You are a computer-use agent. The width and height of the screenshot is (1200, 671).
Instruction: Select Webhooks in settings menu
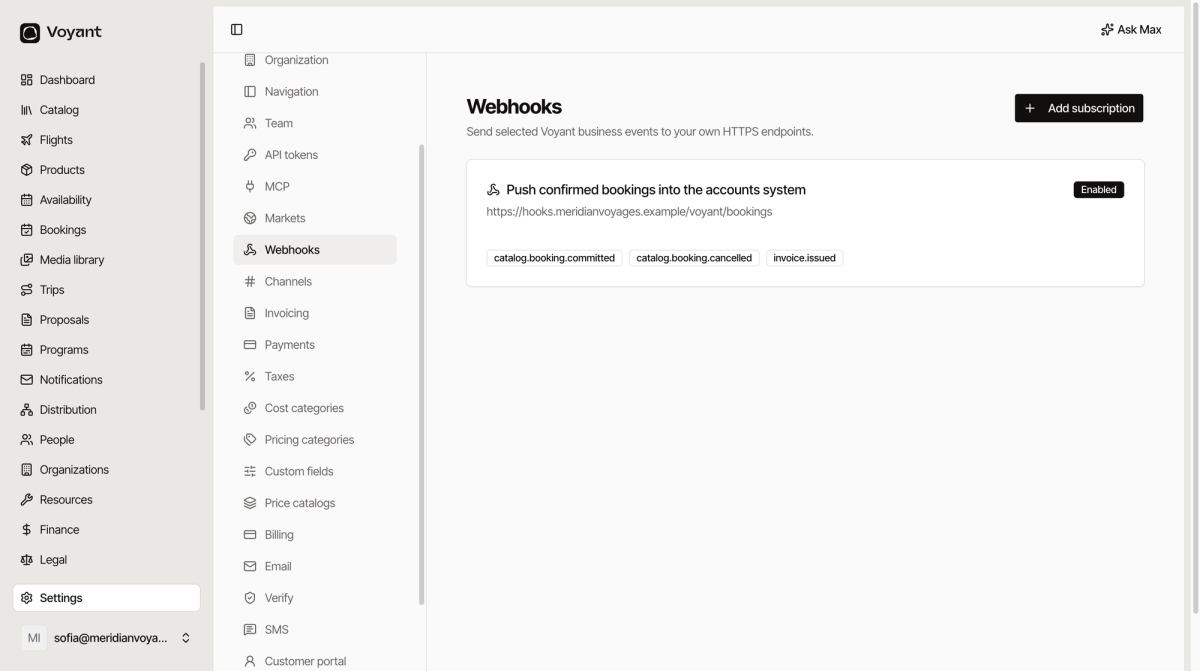[x=315, y=250]
